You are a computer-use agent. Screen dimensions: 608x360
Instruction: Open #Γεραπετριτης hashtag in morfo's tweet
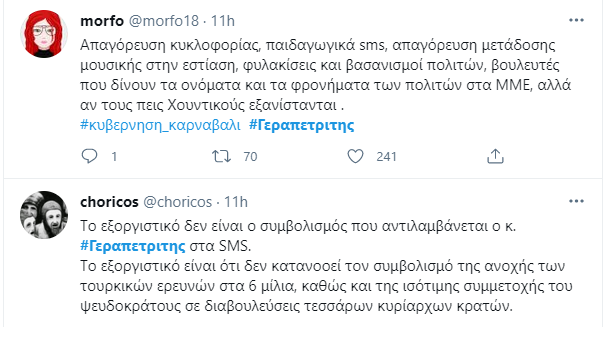tap(301, 125)
